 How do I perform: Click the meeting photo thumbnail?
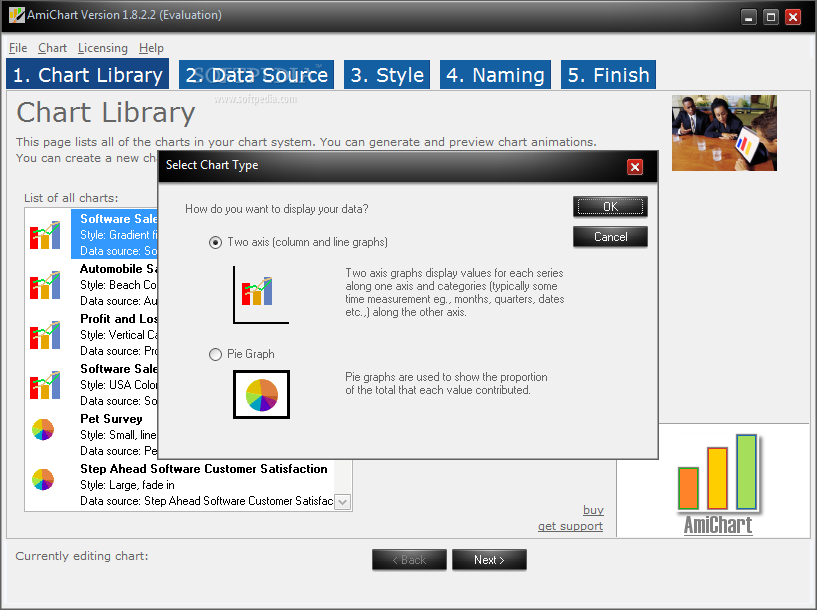tap(724, 133)
